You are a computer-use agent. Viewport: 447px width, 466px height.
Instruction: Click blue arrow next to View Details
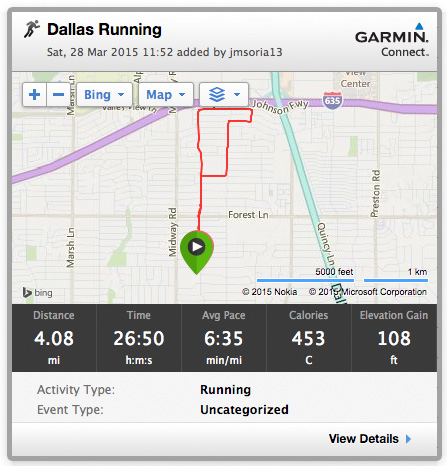tap(408, 439)
